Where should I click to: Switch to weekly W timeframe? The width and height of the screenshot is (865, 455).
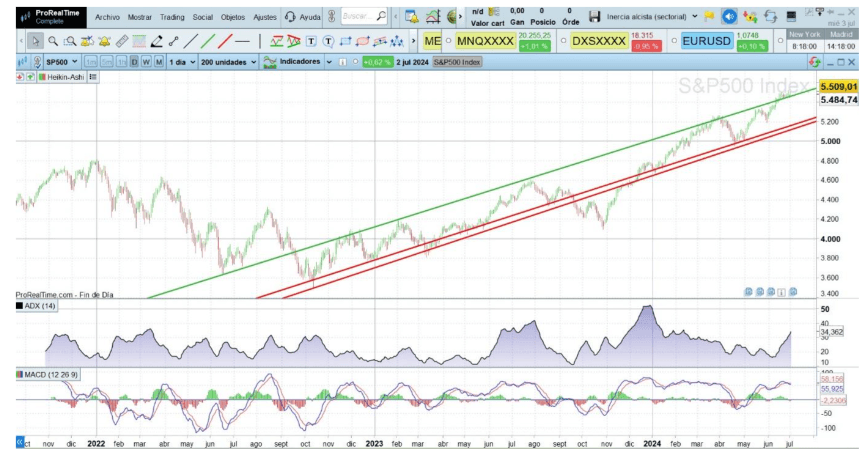coord(146,62)
